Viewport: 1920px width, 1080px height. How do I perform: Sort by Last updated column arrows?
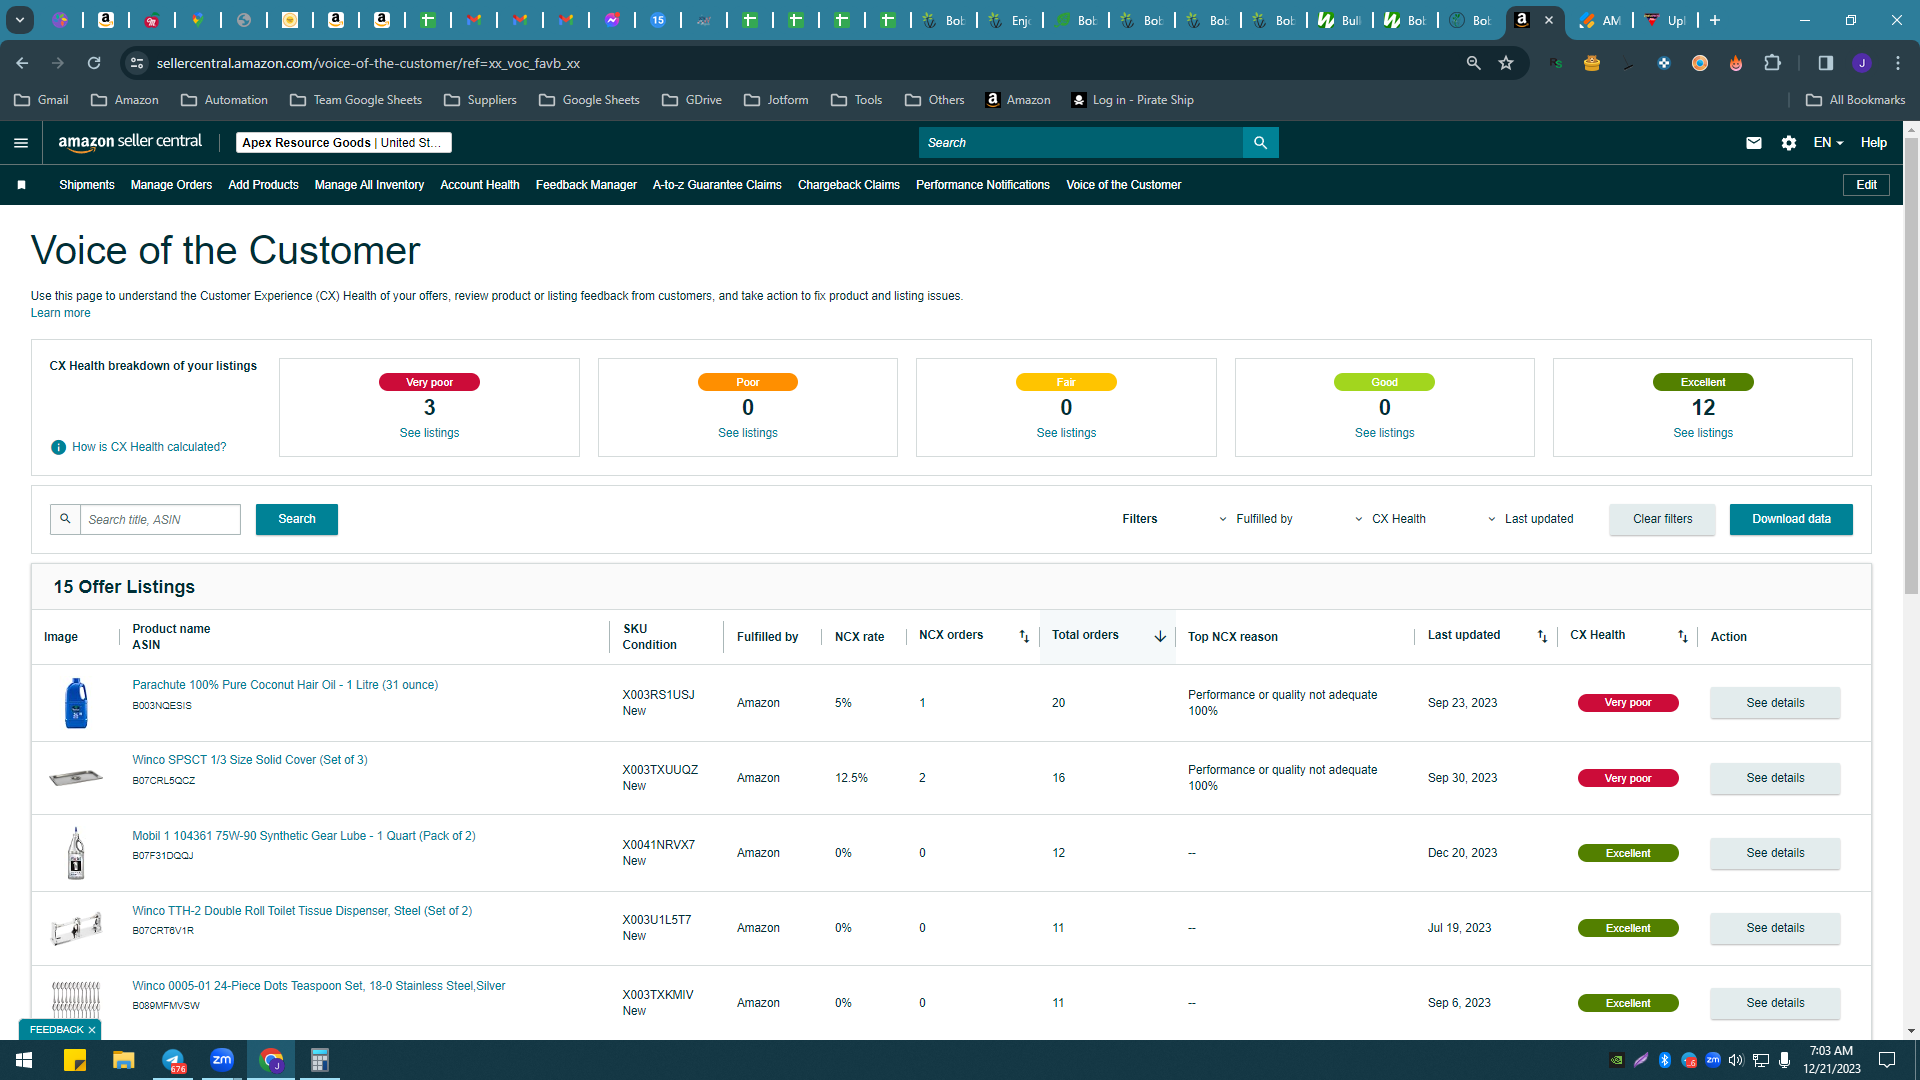pos(1542,636)
